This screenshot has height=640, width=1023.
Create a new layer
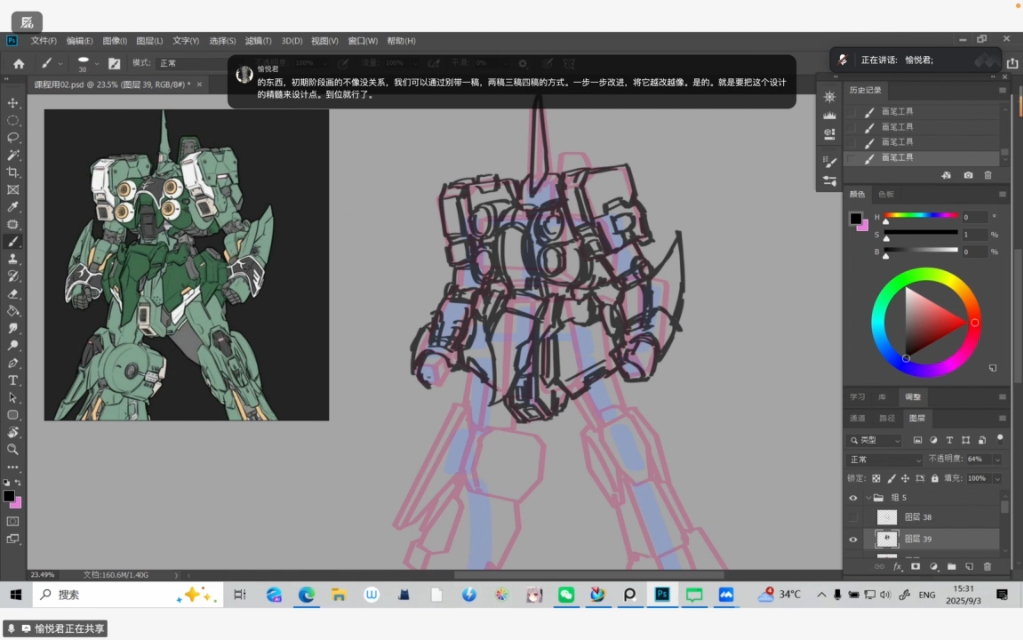(970, 566)
